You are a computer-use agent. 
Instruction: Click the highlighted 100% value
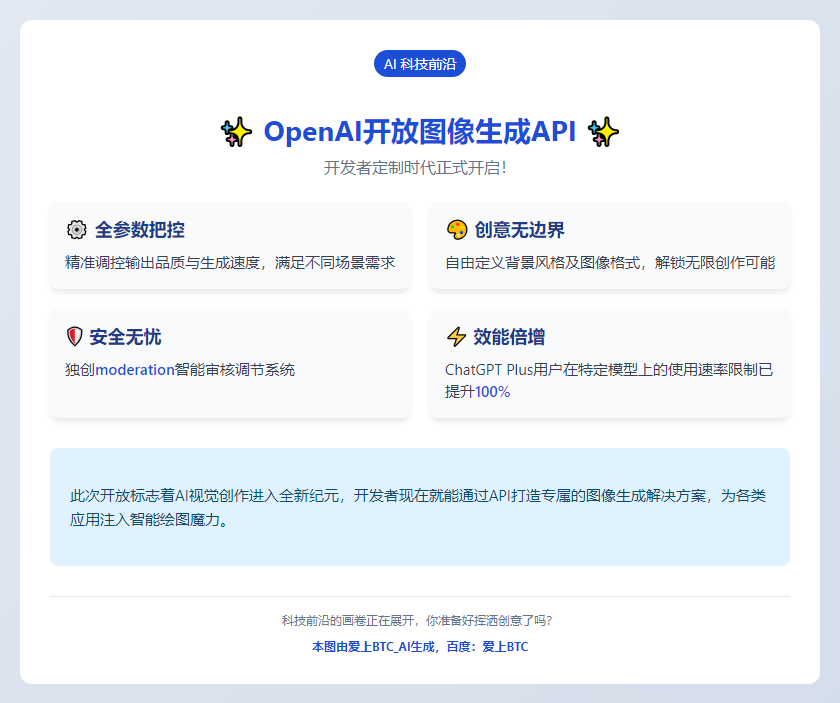pyautogui.click(x=492, y=392)
